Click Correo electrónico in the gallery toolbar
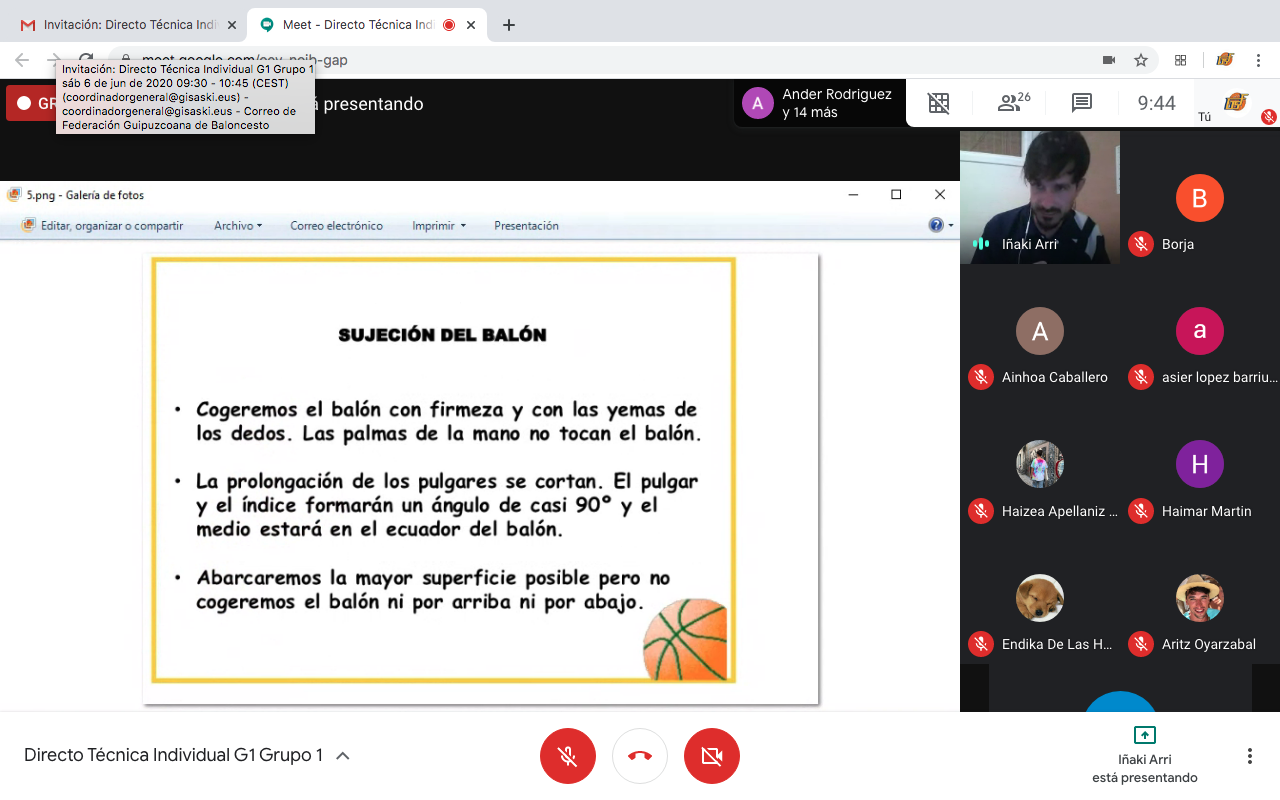The width and height of the screenshot is (1280, 800). 336,226
